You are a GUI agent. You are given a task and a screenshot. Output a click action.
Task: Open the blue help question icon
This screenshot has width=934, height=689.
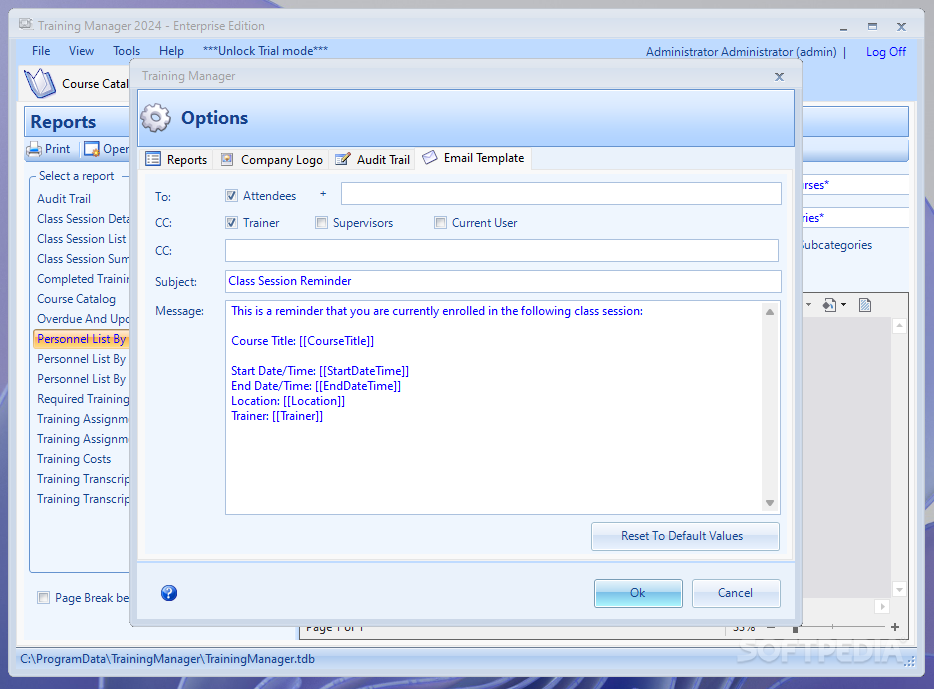click(169, 593)
